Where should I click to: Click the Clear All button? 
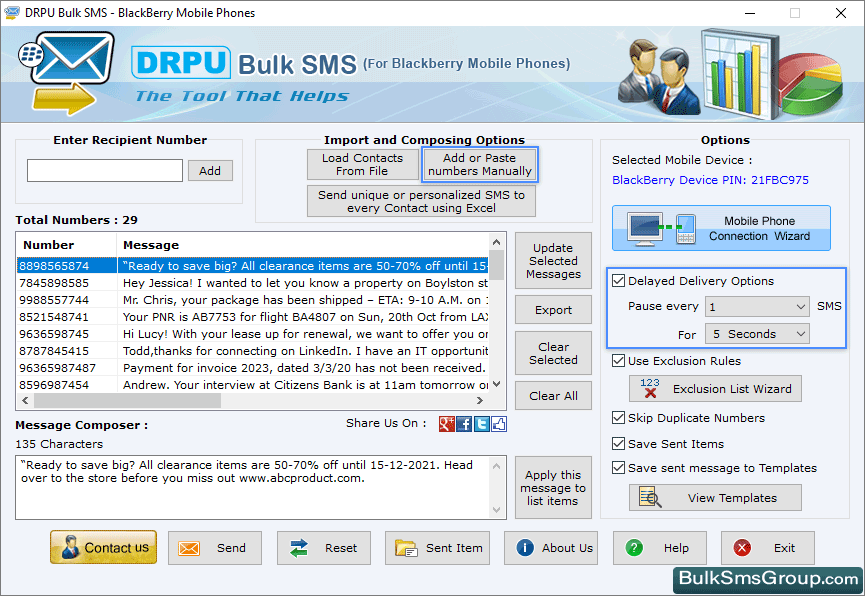click(x=553, y=396)
